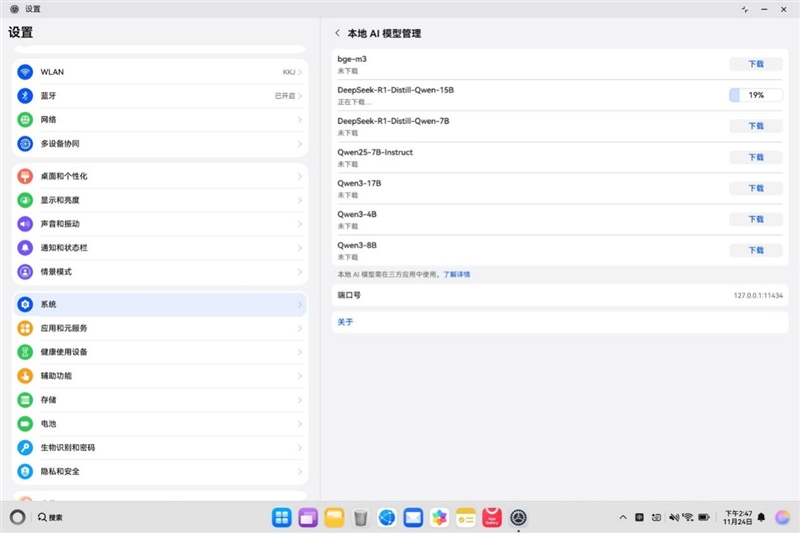Download the bge-m3 model
The image size is (800, 533).
tap(756, 64)
